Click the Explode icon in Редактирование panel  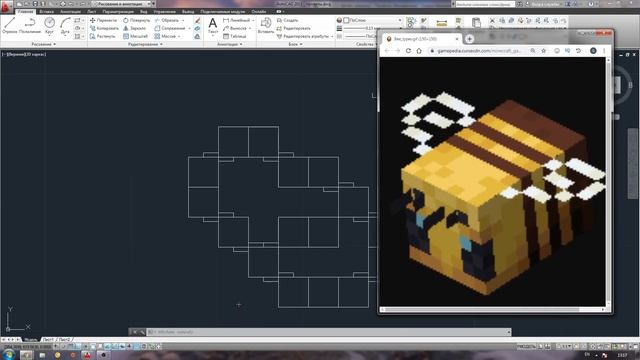[198, 29]
